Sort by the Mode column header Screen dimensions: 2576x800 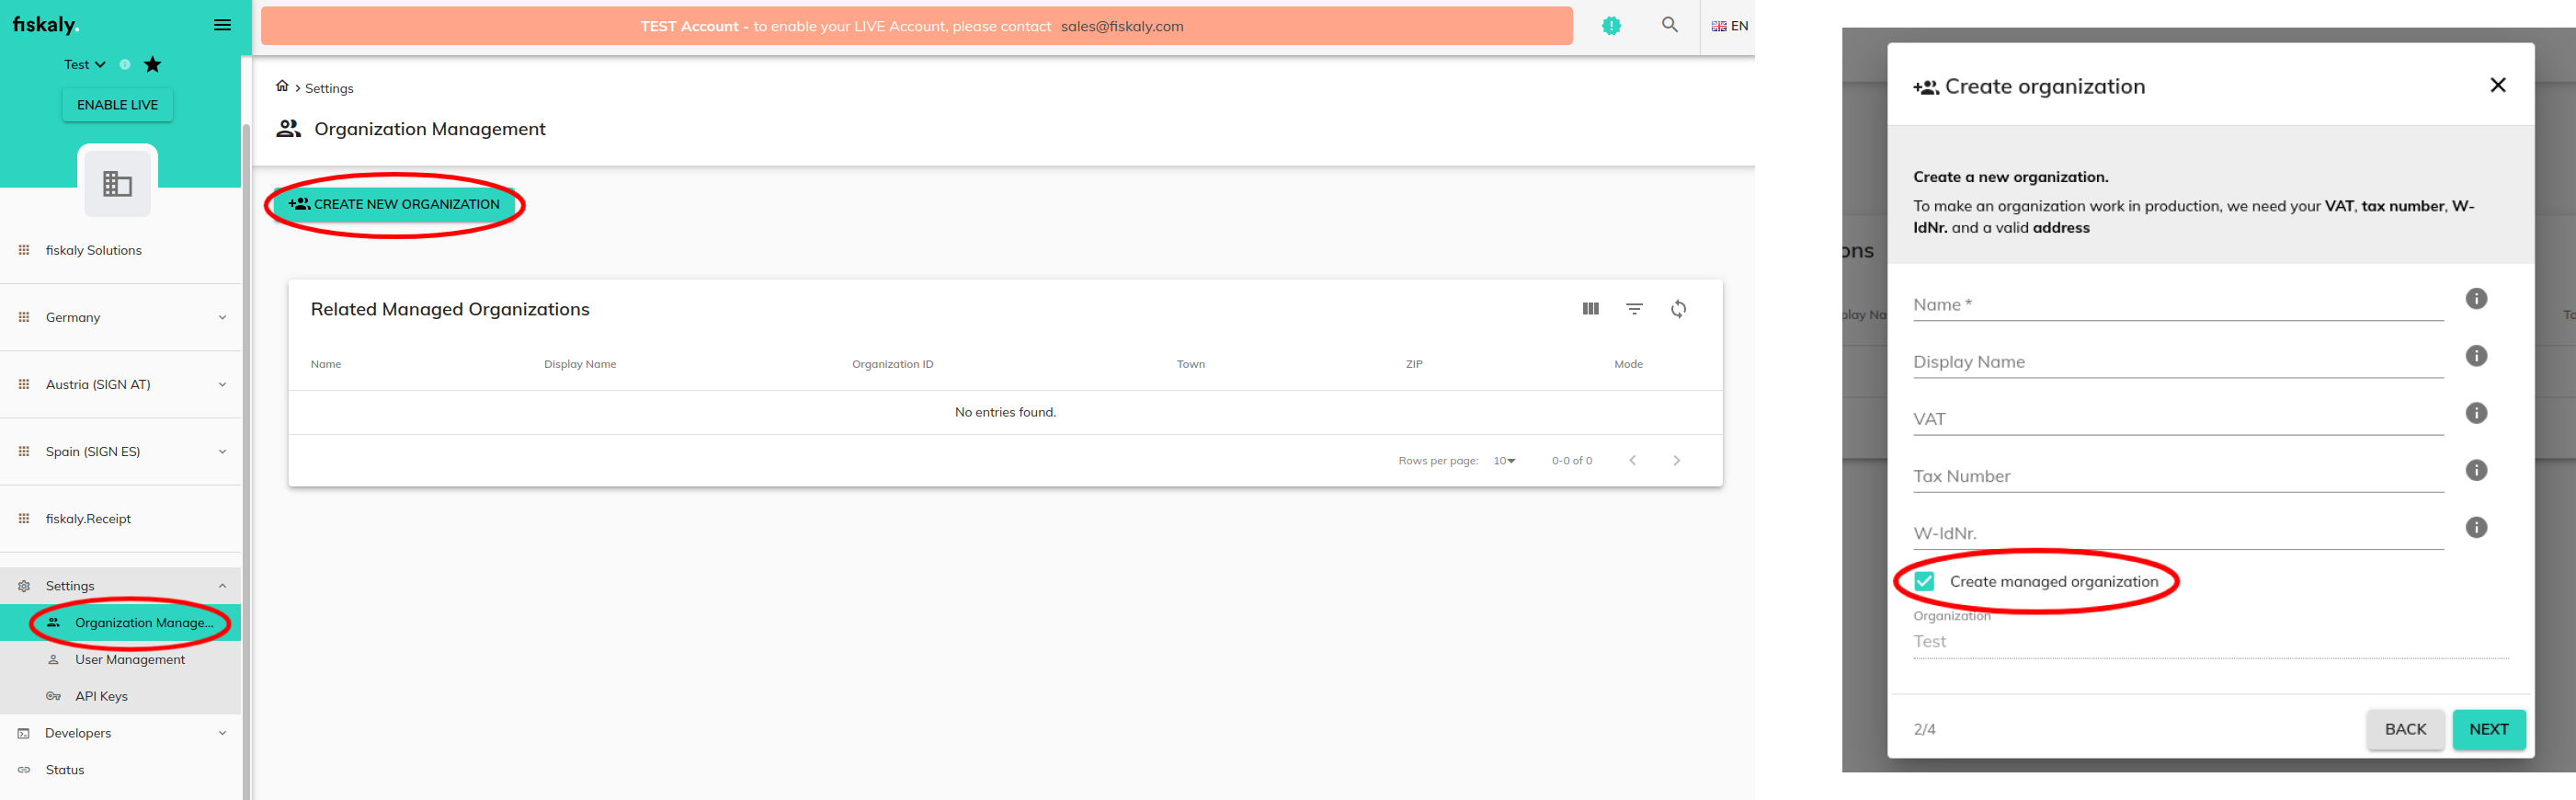(1628, 364)
